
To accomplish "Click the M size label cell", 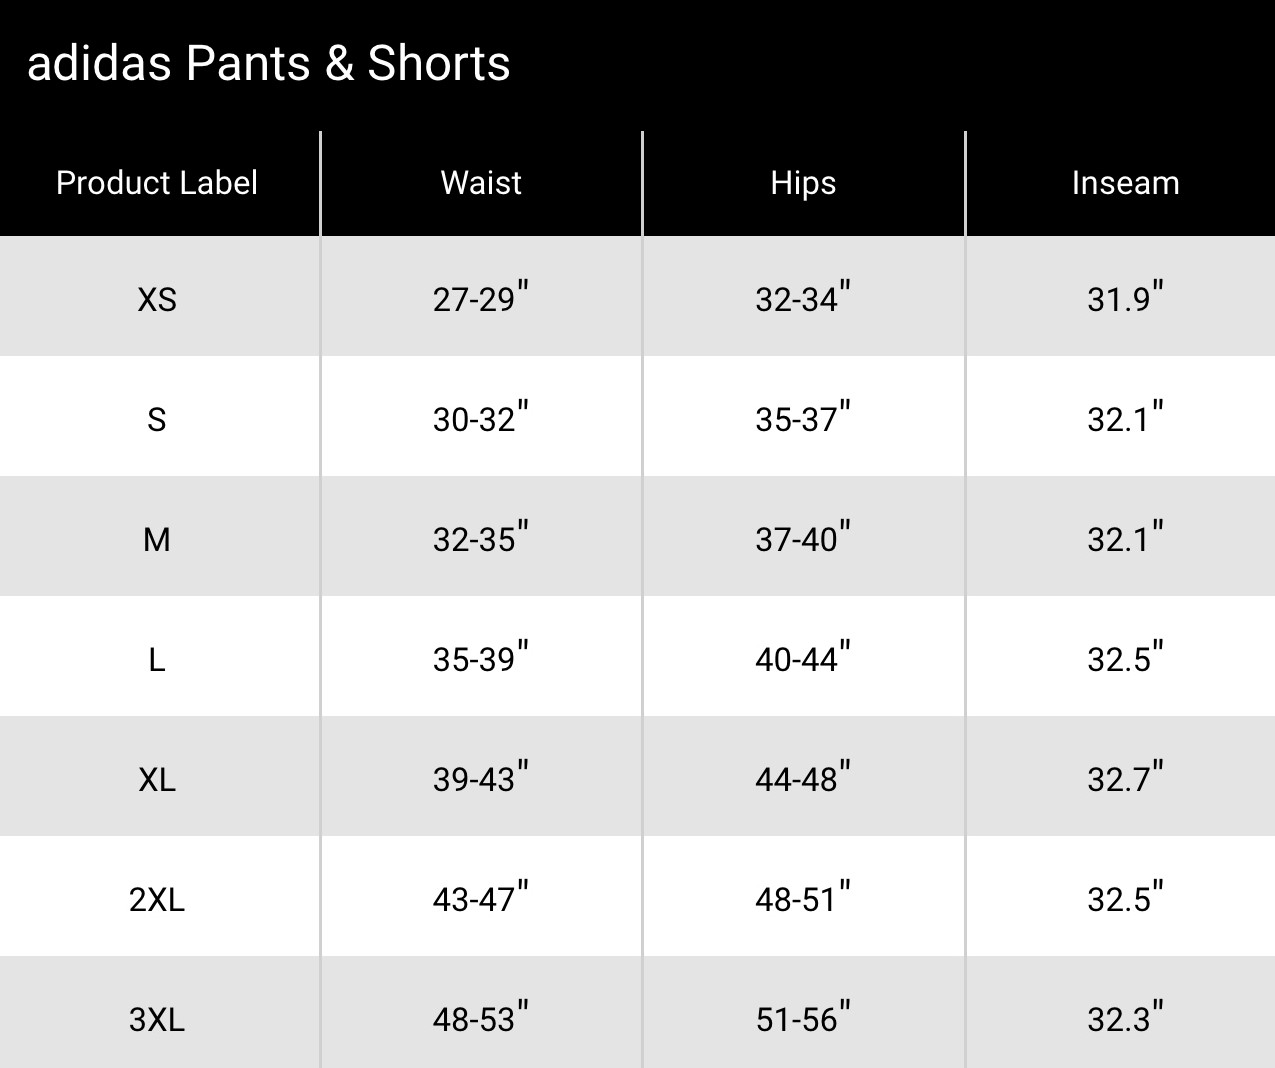I will tap(157, 539).
